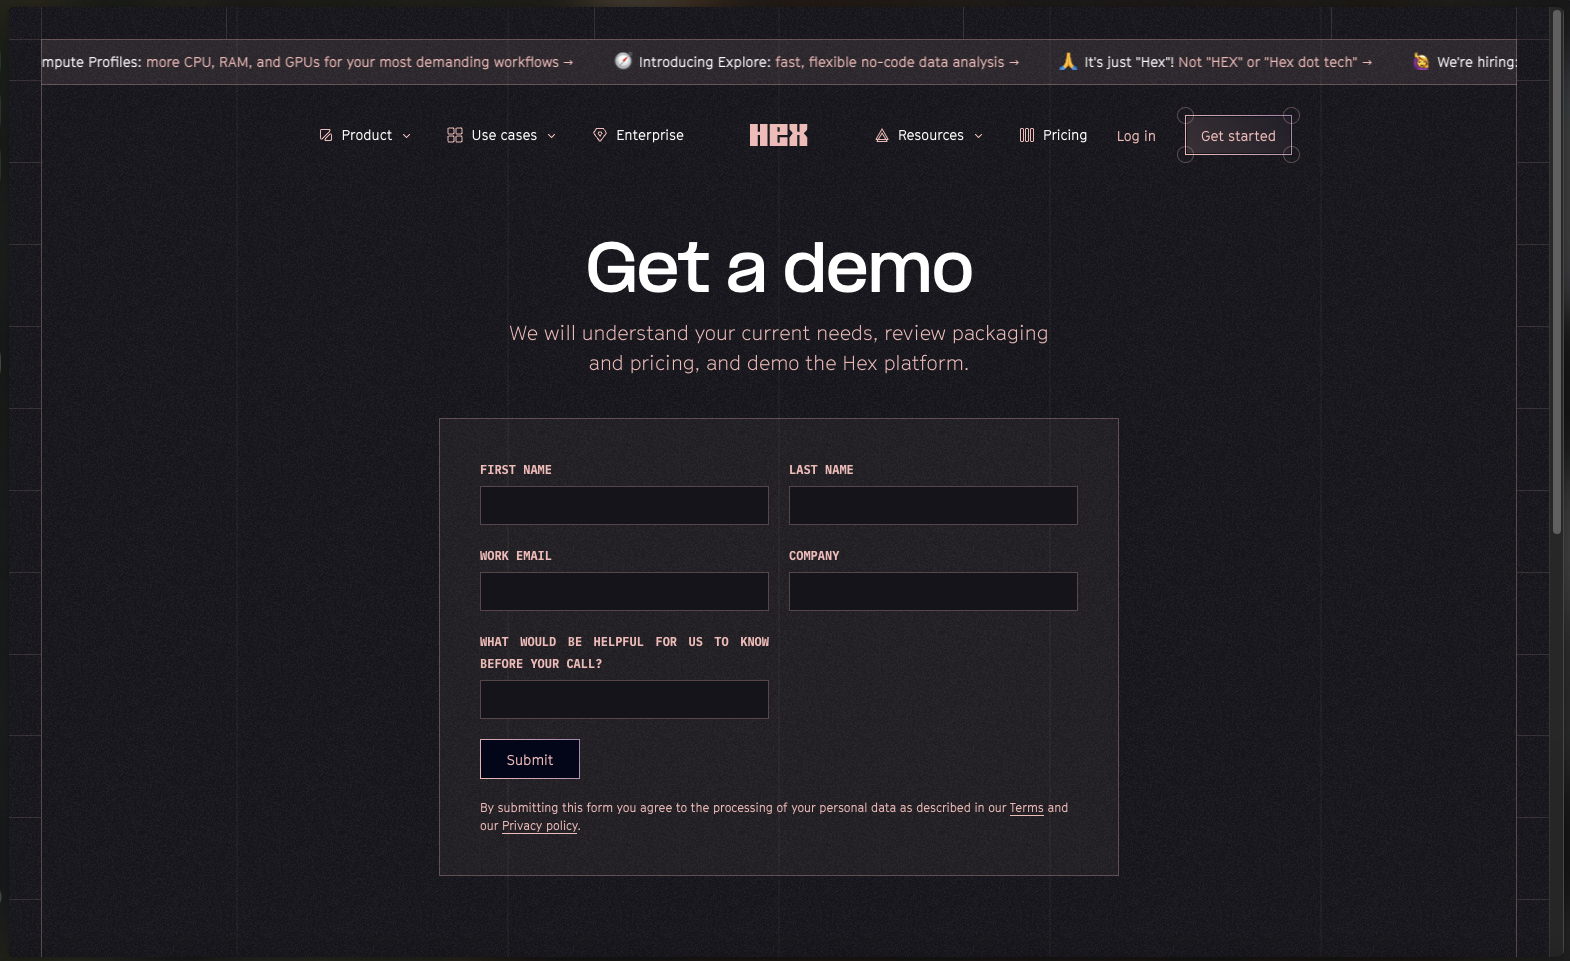
Task: Open the Resources menu
Action: tap(929, 135)
